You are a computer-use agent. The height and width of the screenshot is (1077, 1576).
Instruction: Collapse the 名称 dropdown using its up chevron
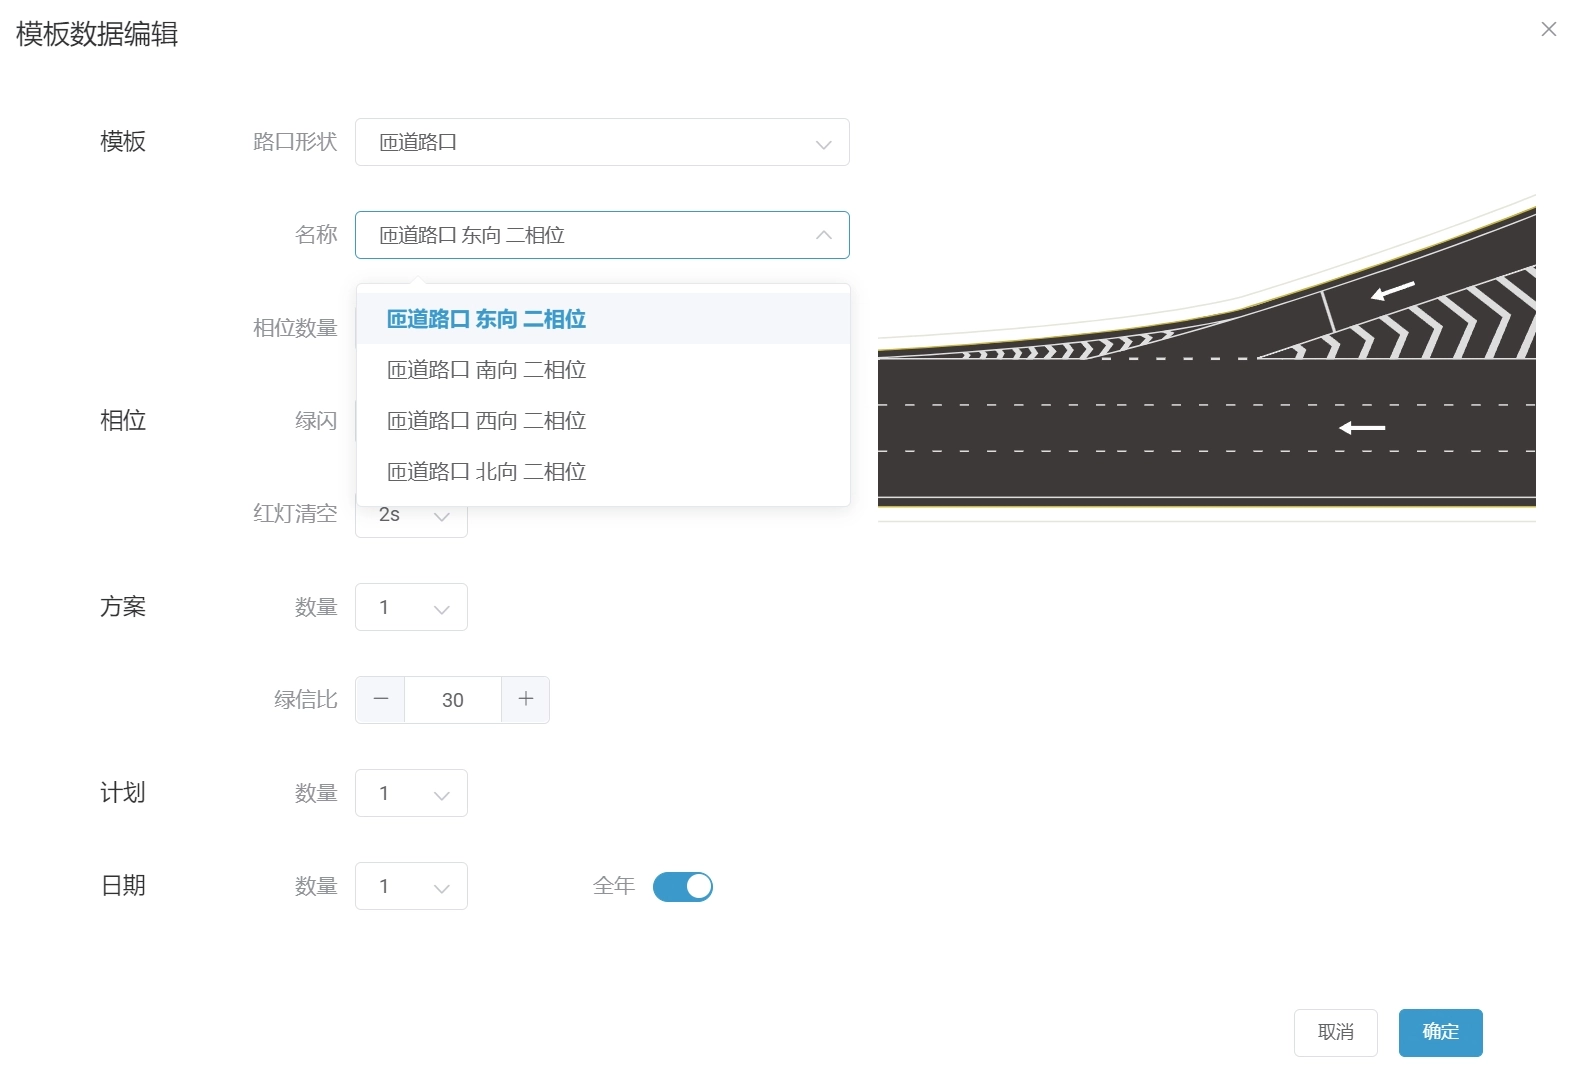[x=823, y=235]
